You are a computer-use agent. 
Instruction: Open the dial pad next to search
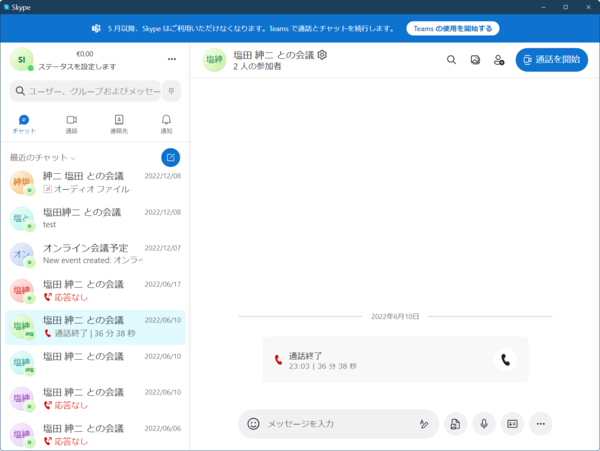pyautogui.click(x=171, y=91)
